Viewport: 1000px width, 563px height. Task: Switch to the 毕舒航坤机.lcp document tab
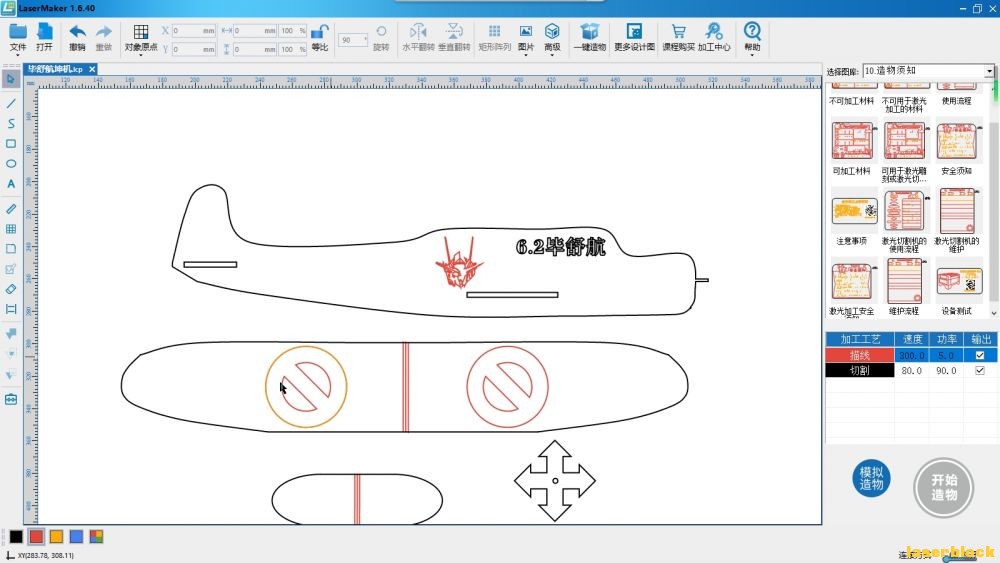(55, 69)
